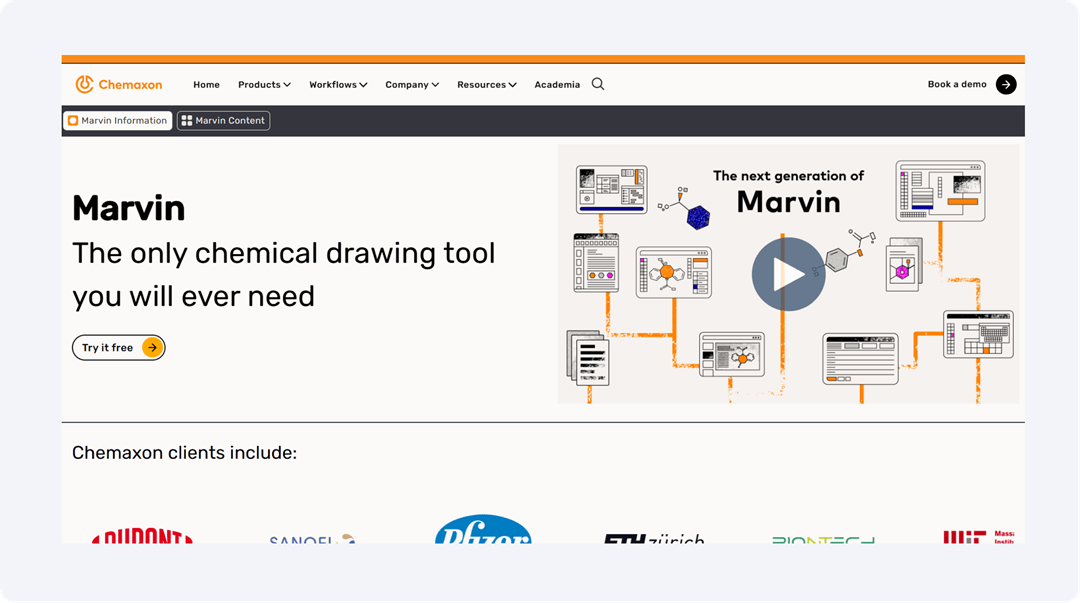
Task: Click the 'Chemaxon clients include:' text
Action: click(185, 453)
